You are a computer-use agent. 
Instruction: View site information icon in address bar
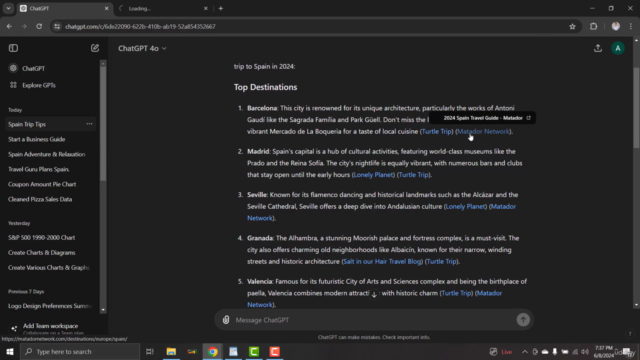pos(57,27)
